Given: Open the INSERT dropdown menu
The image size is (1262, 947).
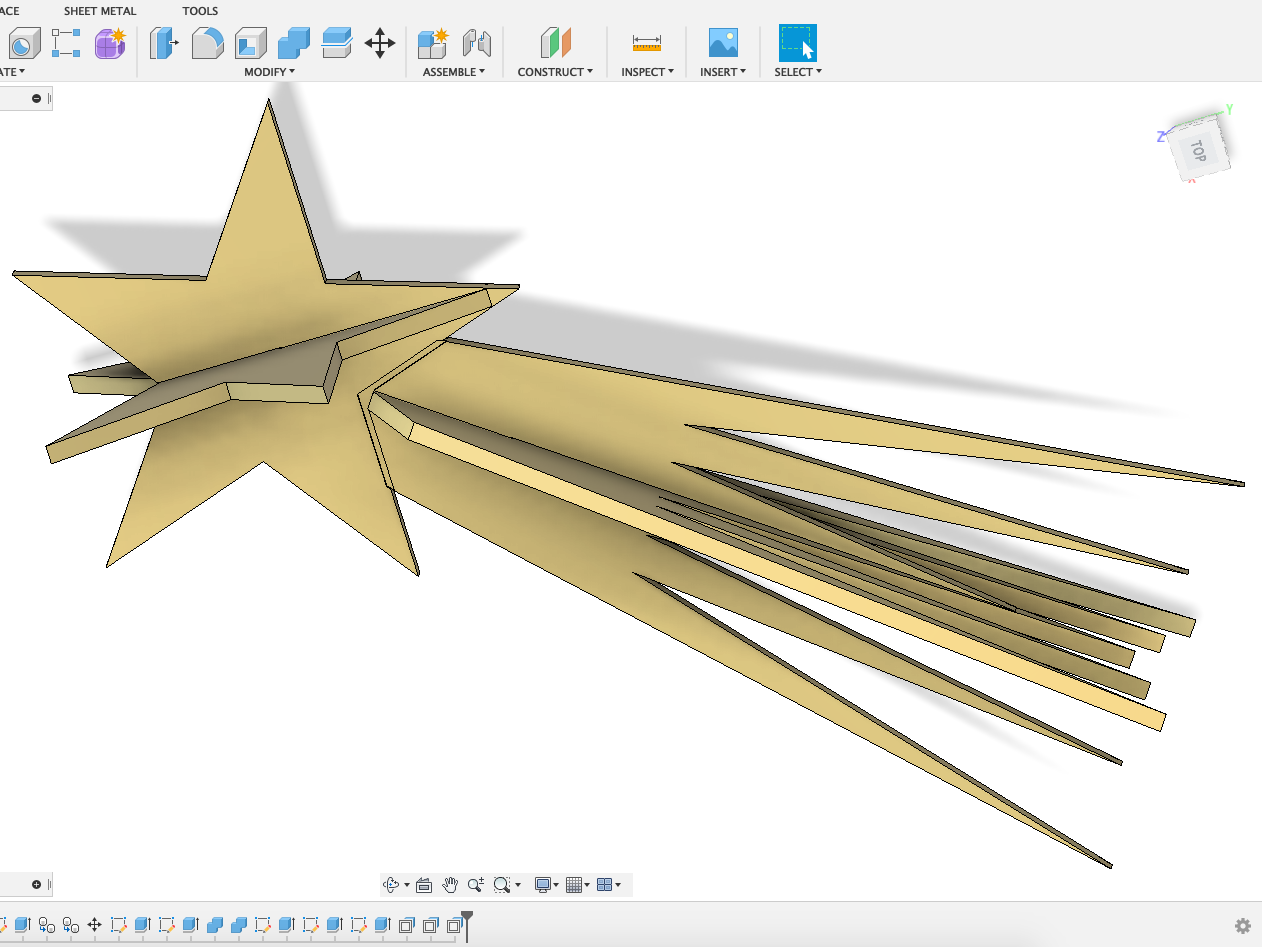Looking at the screenshot, I should coord(723,72).
